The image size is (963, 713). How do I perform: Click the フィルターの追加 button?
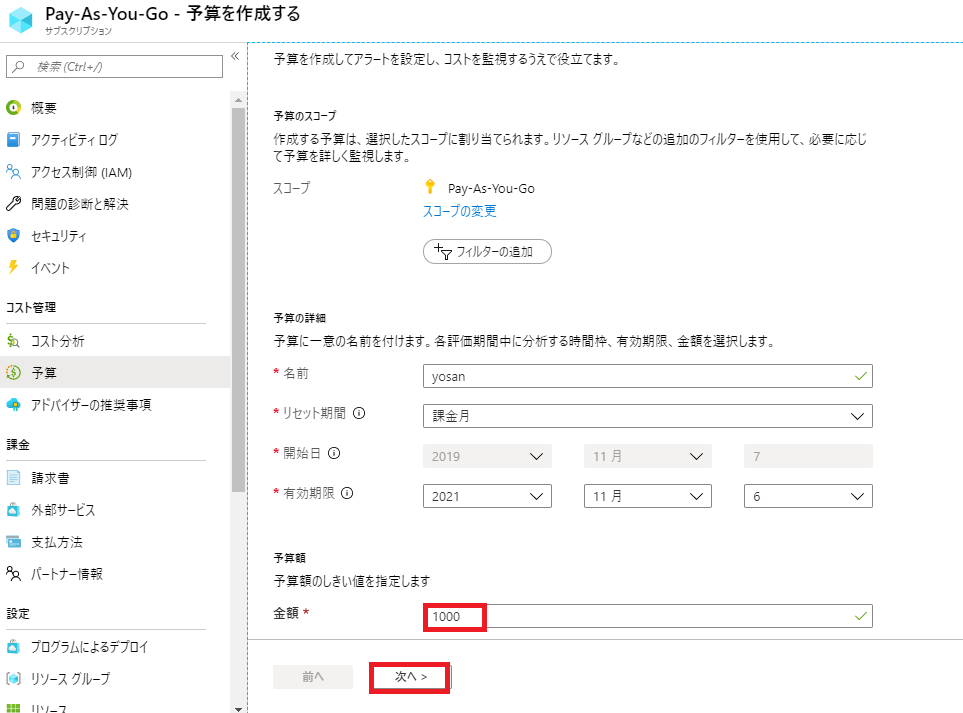pos(487,251)
